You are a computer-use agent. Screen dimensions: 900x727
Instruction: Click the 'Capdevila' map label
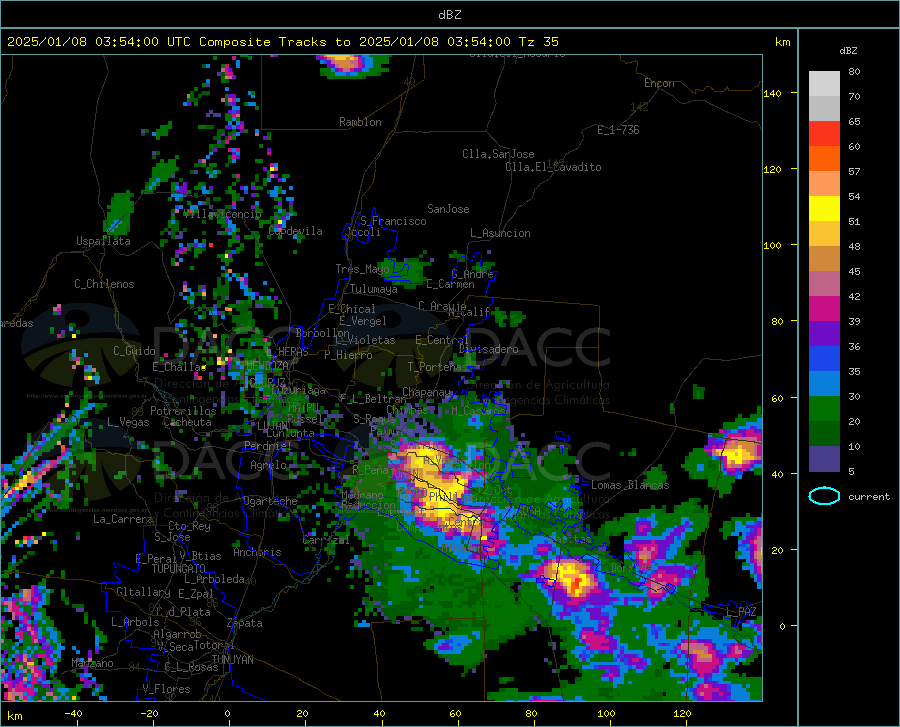pyautogui.click(x=295, y=231)
